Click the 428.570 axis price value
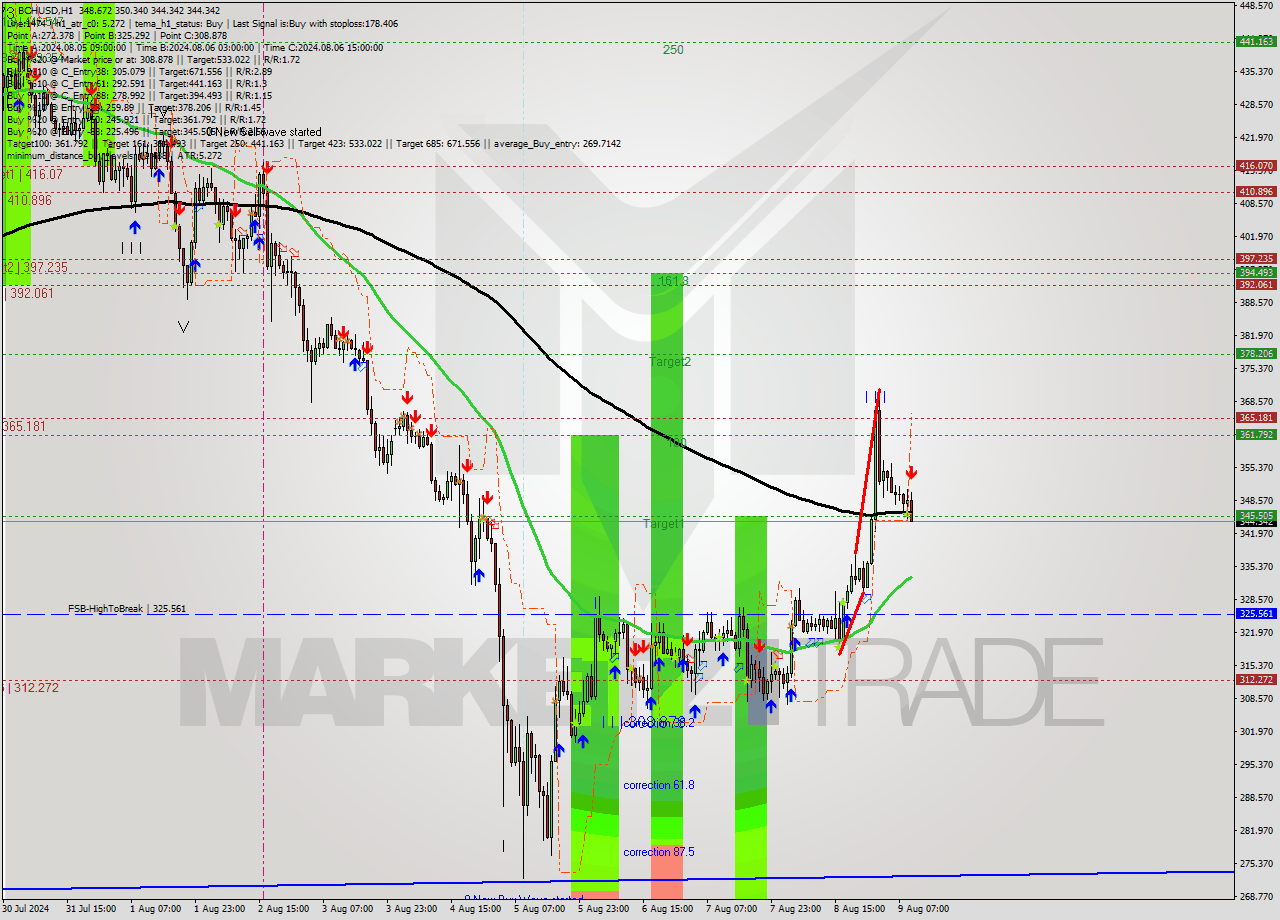The height and width of the screenshot is (920, 1280). coord(1256,104)
